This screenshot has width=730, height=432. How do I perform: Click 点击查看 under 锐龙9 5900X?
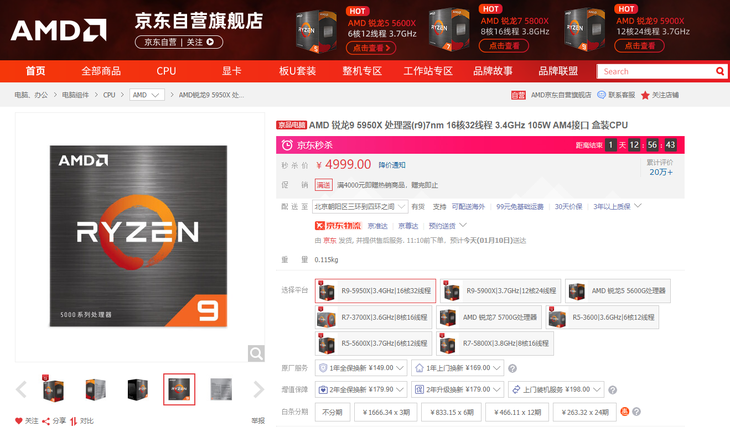640,46
